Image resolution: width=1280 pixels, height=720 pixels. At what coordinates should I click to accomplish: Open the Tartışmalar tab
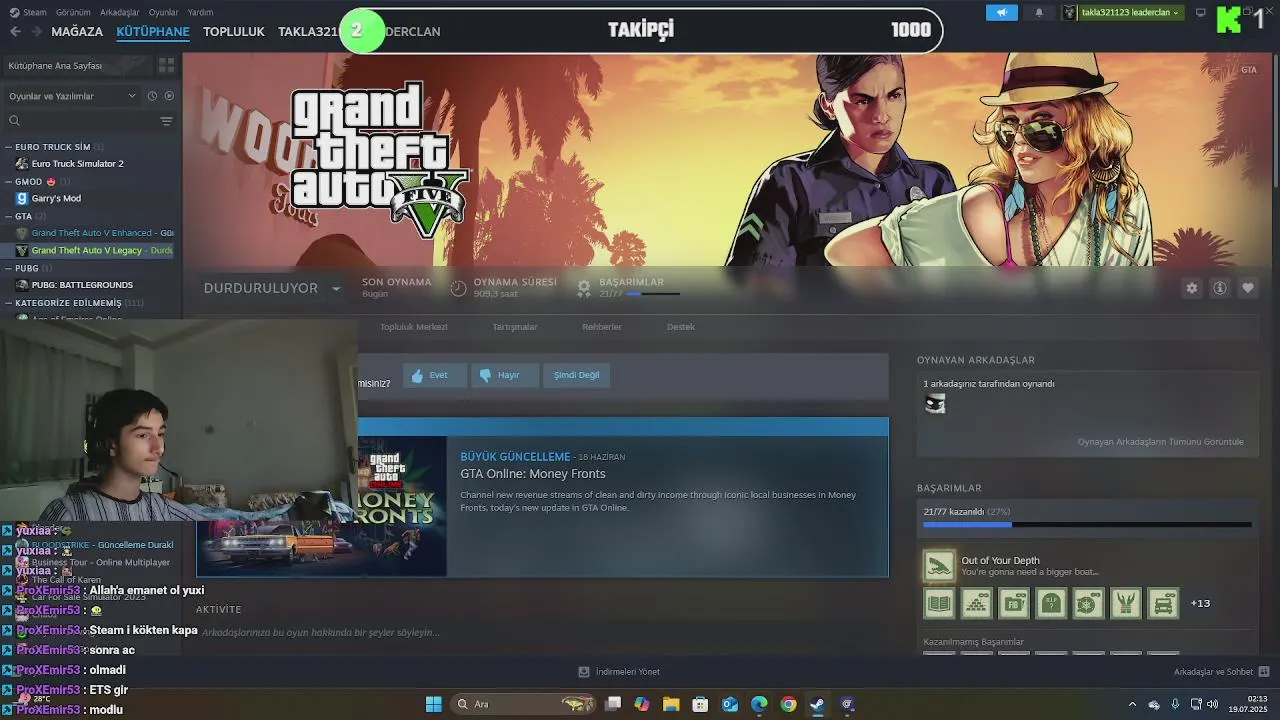pyautogui.click(x=515, y=327)
